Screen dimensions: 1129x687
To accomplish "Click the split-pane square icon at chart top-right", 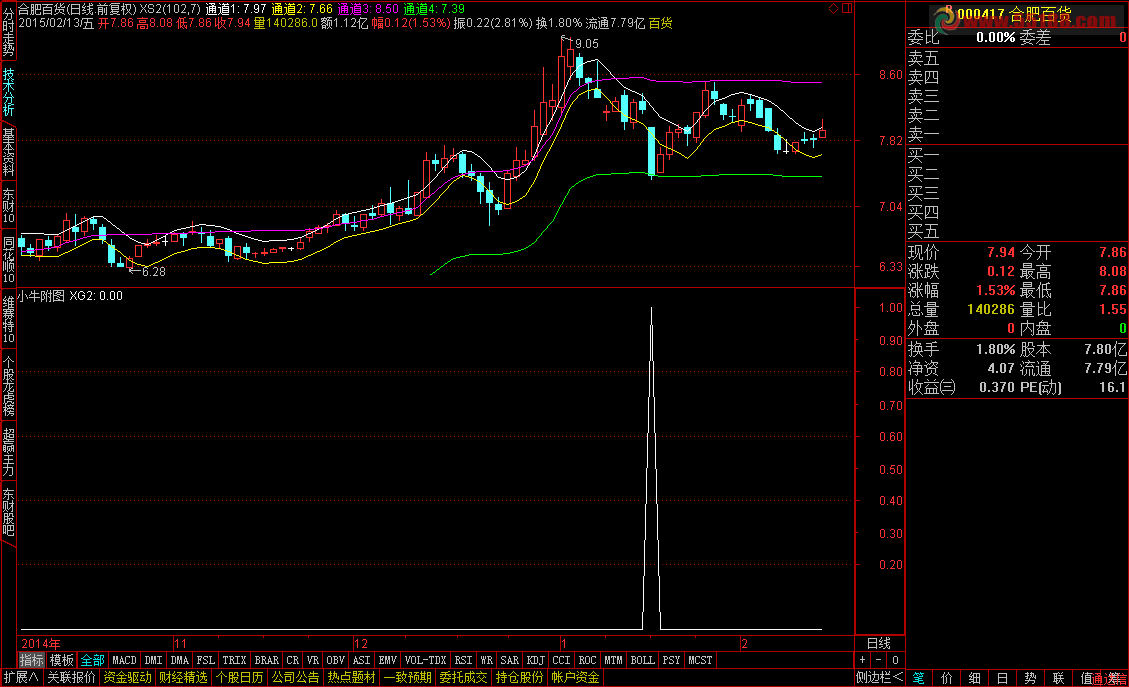I will click(x=847, y=9).
